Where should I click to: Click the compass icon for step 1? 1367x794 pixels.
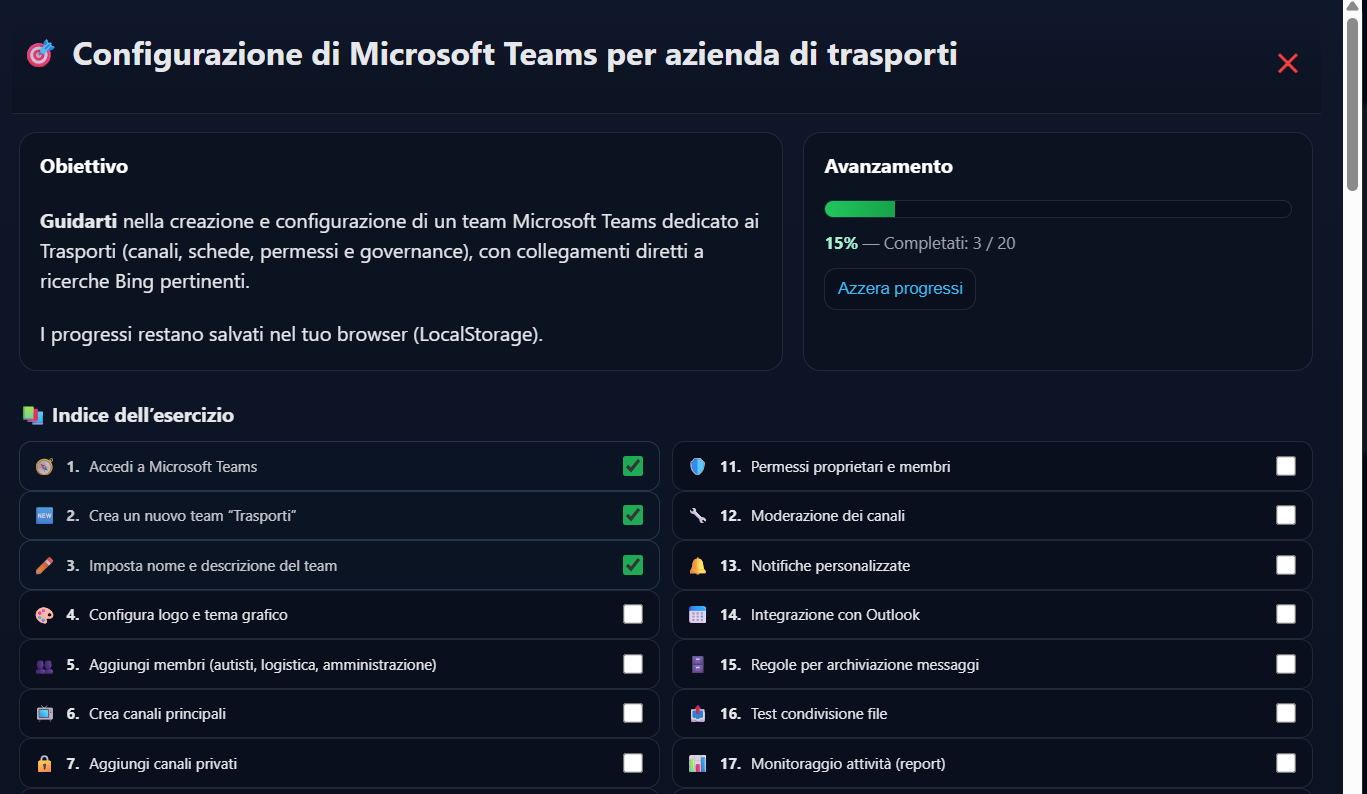pos(44,467)
